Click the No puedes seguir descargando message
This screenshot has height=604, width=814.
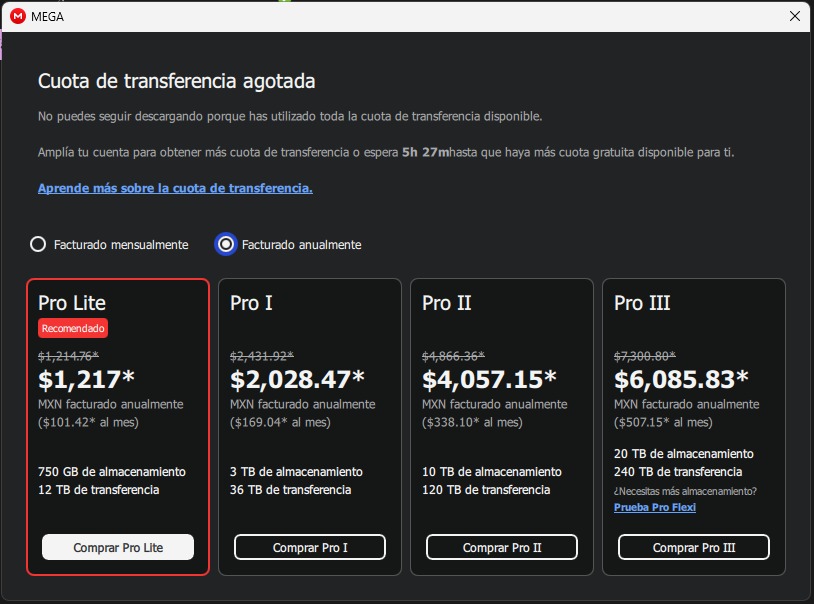tap(290, 116)
